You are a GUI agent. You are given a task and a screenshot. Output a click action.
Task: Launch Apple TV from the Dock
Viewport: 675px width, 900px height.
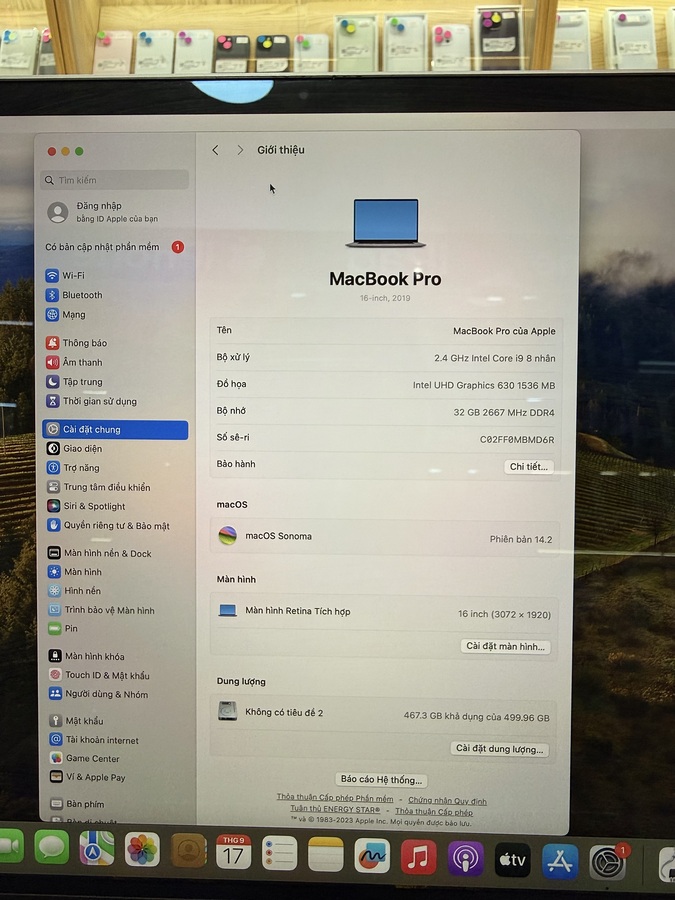[x=513, y=860]
